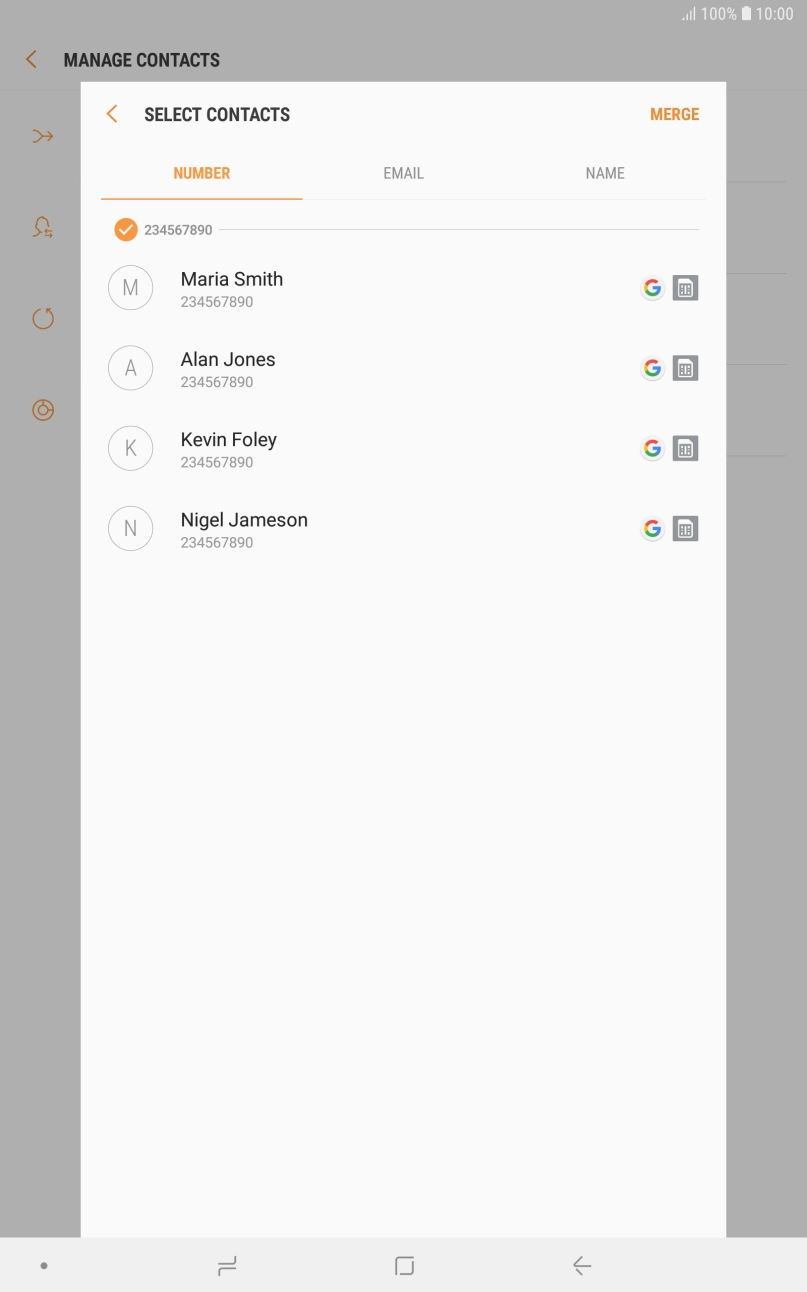
Task: Select the Number tab
Action: pos(202,173)
